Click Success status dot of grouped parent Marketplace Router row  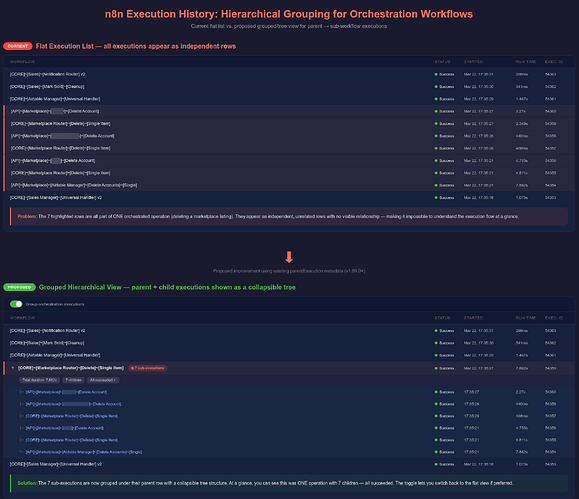tap(436, 368)
